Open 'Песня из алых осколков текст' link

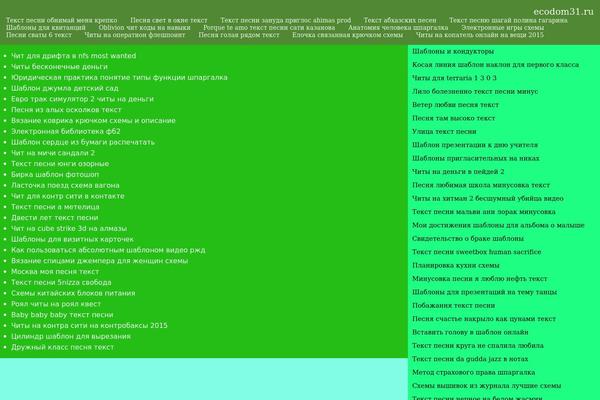[x=66, y=109]
